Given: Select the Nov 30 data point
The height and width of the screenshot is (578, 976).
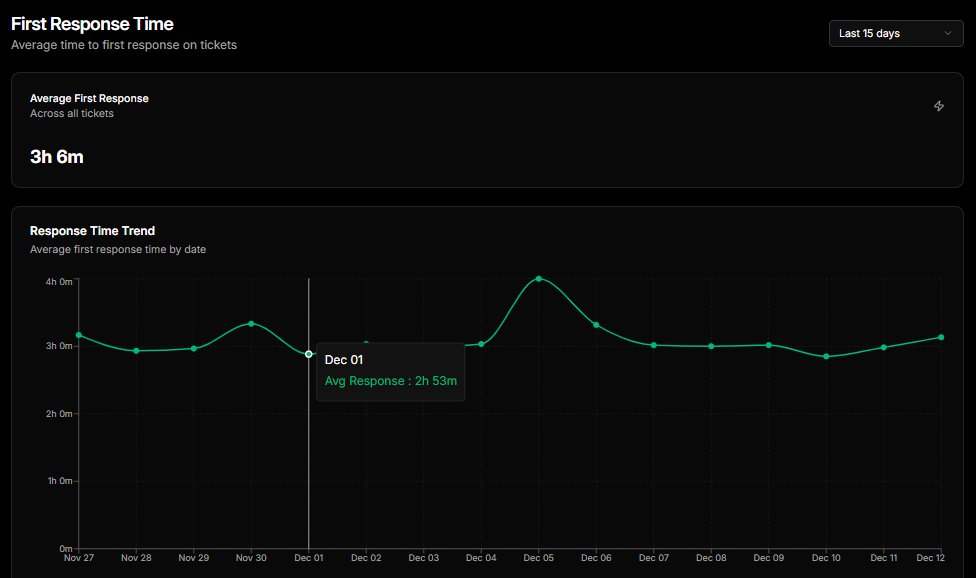Looking at the screenshot, I should [x=251, y=323].
